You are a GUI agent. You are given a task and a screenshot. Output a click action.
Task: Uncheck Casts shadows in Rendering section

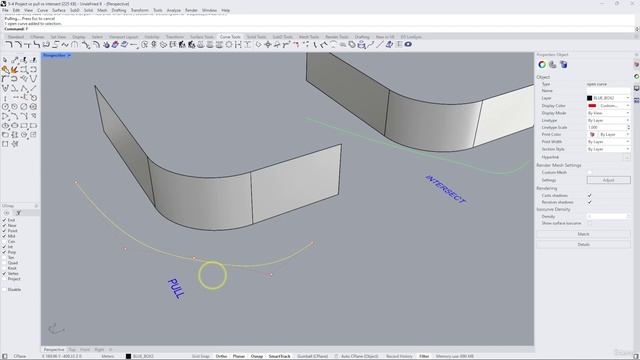tap(589, 196)
